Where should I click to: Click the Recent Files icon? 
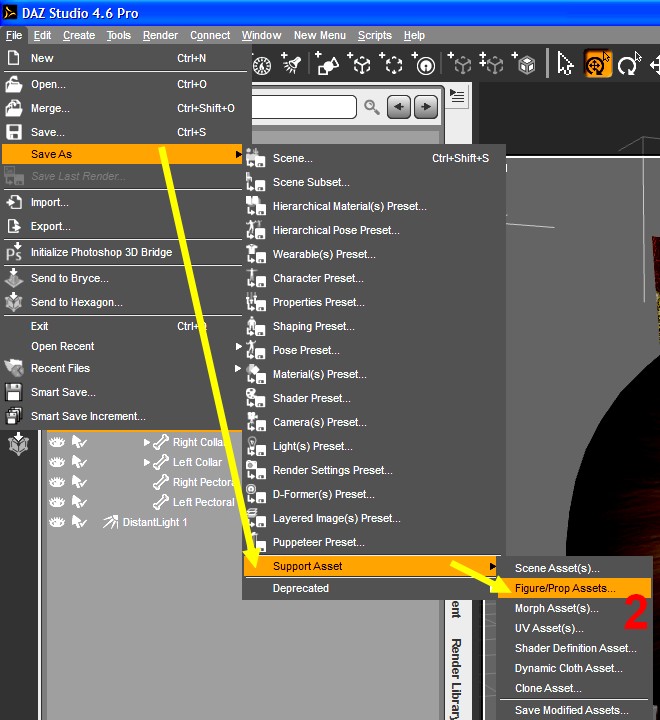pyautogui.click(x=14, y=368)
